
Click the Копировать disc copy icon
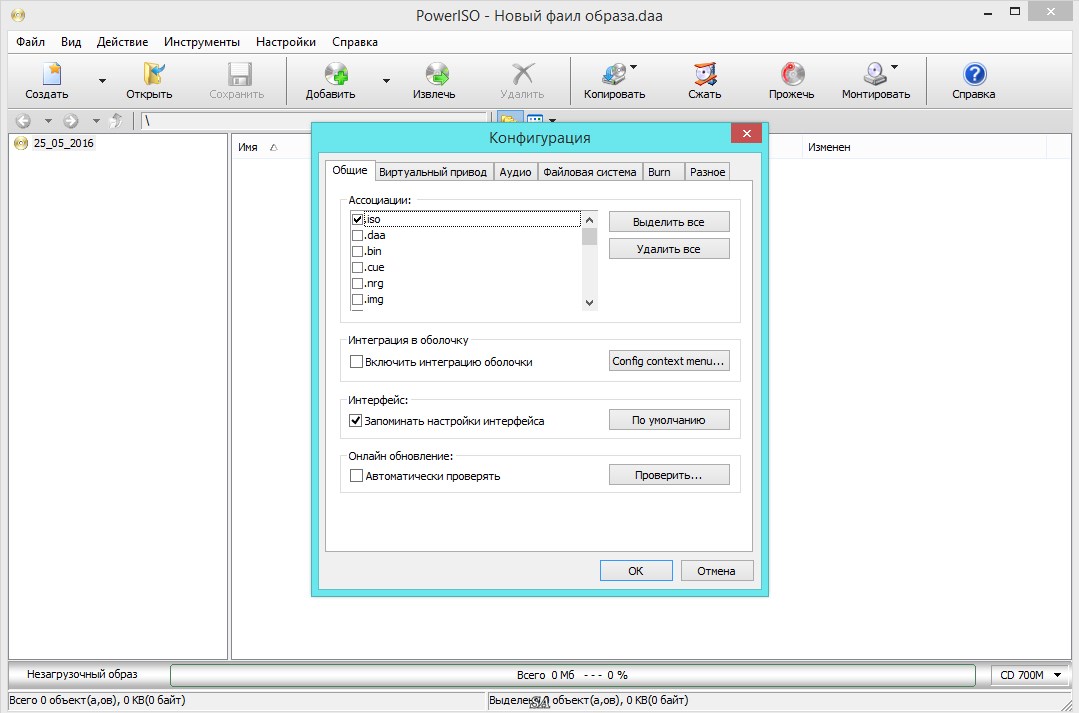point(614,74)
